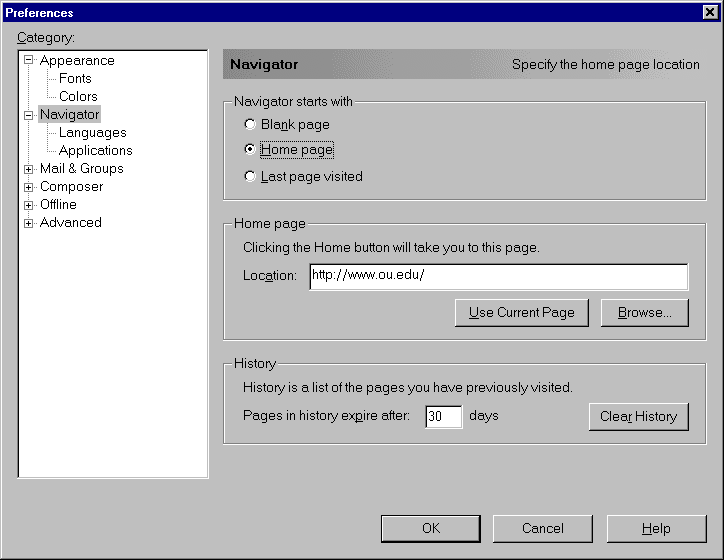The image size is (724, 560).
Task: Select Last page visited radio button
Action: coord(250,176)
